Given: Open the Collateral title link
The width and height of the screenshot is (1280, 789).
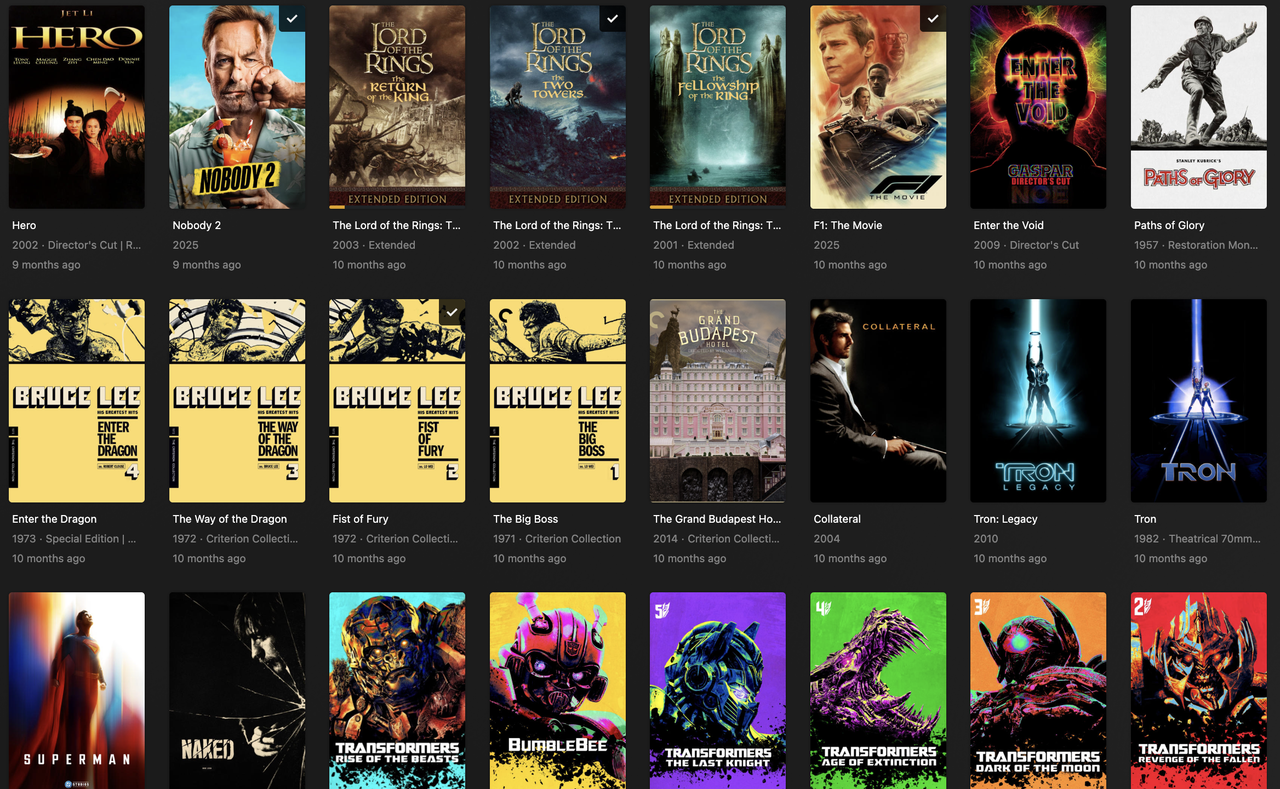Looking at the screenshot, I should [x=837, y=520].
